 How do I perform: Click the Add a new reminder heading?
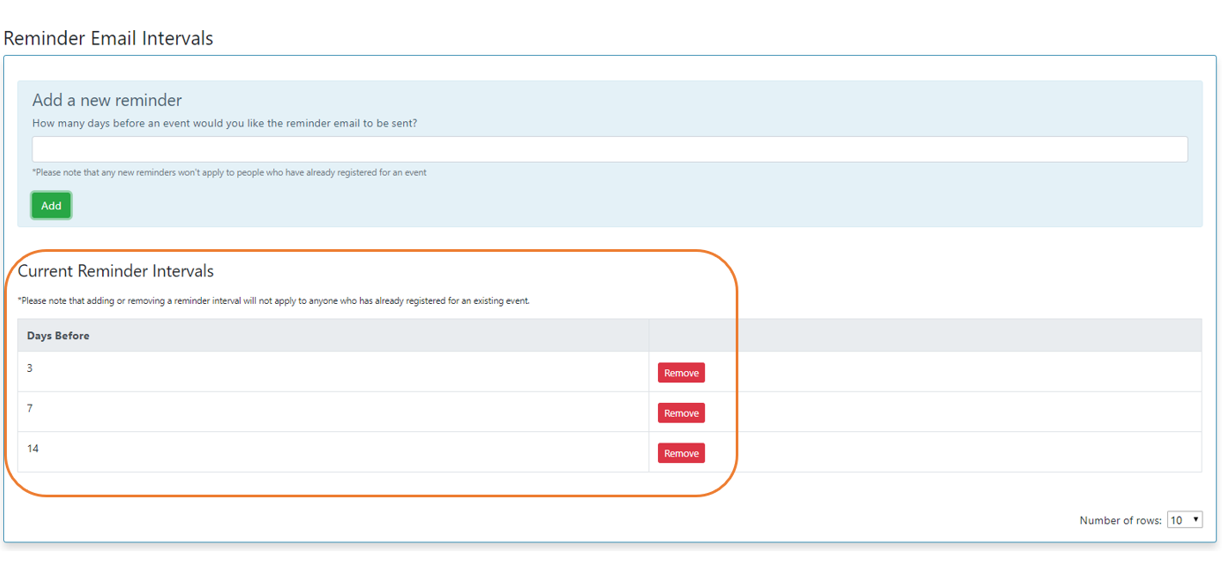point(107,100)
